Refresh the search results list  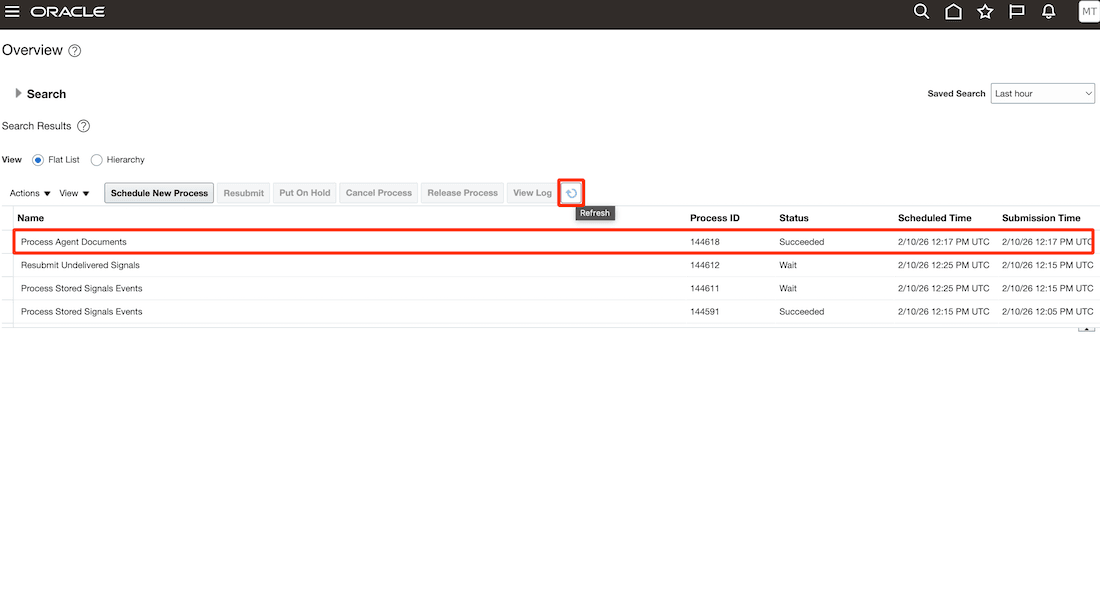point(571,192)
